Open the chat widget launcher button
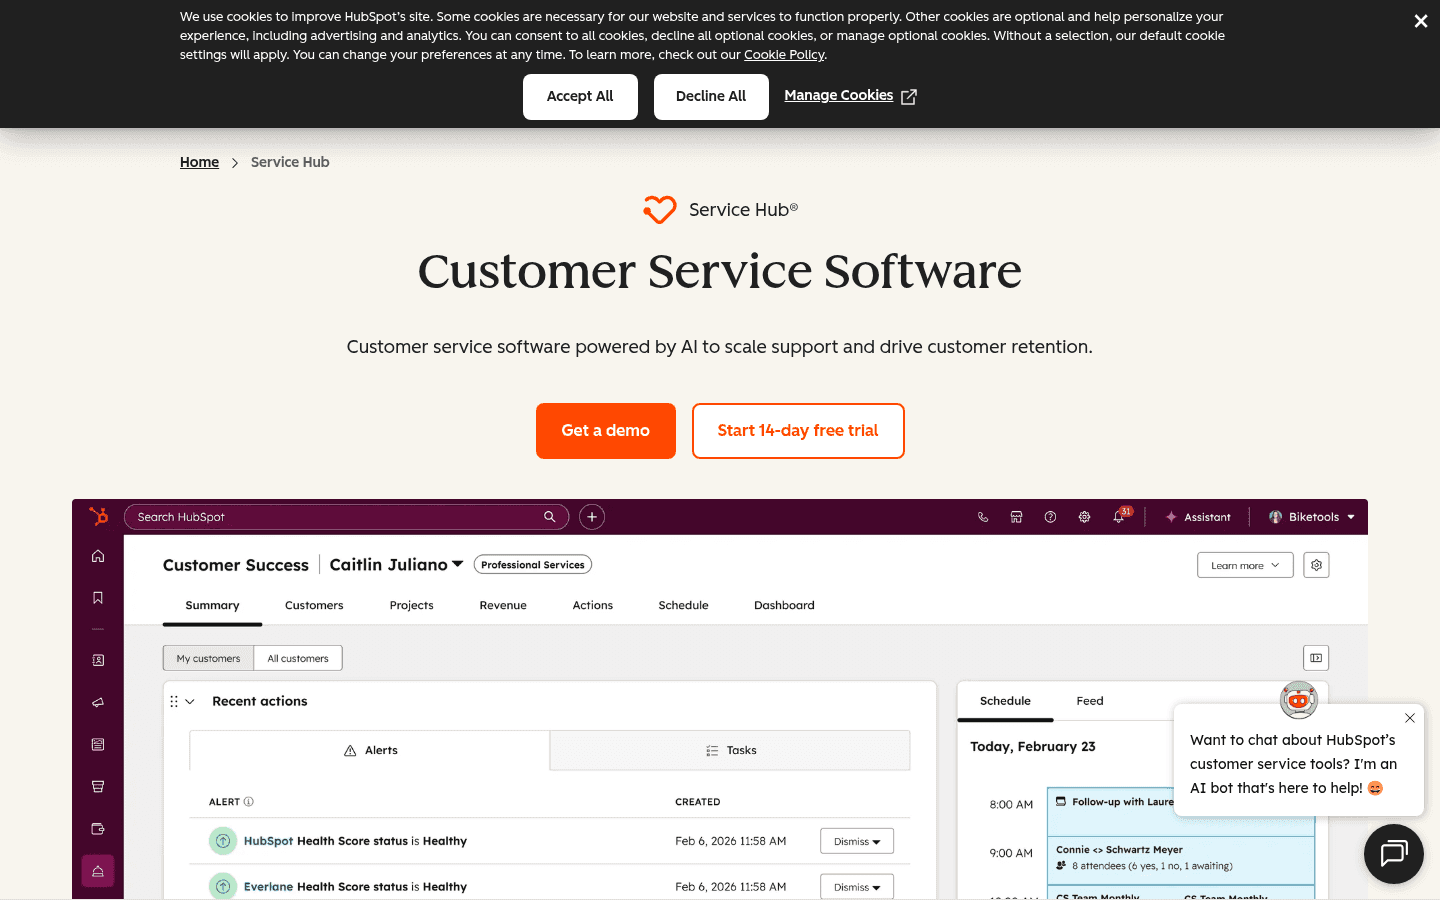 [1394, 854]
